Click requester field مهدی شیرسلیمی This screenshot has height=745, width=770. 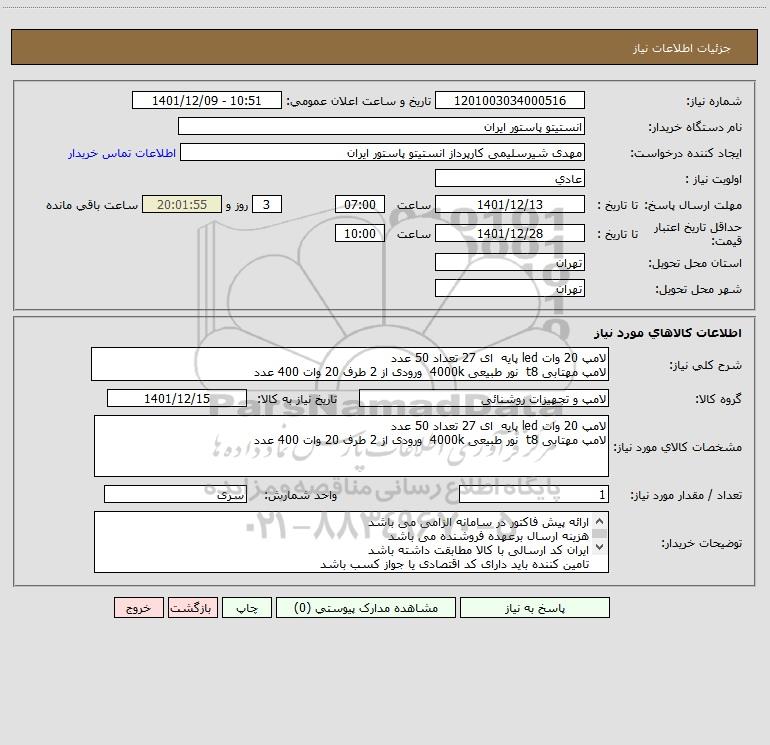pyautogui.click(x=383, y=152)
